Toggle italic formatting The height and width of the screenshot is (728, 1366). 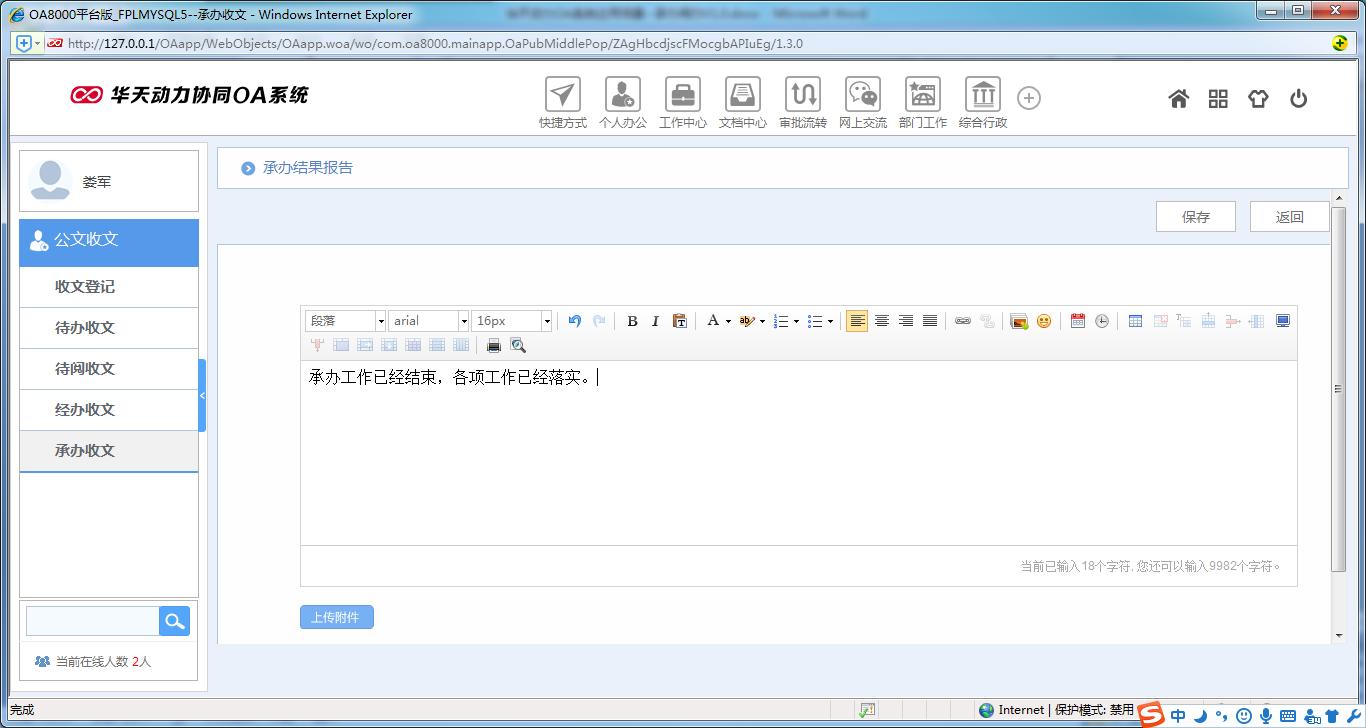pos(655,320)
